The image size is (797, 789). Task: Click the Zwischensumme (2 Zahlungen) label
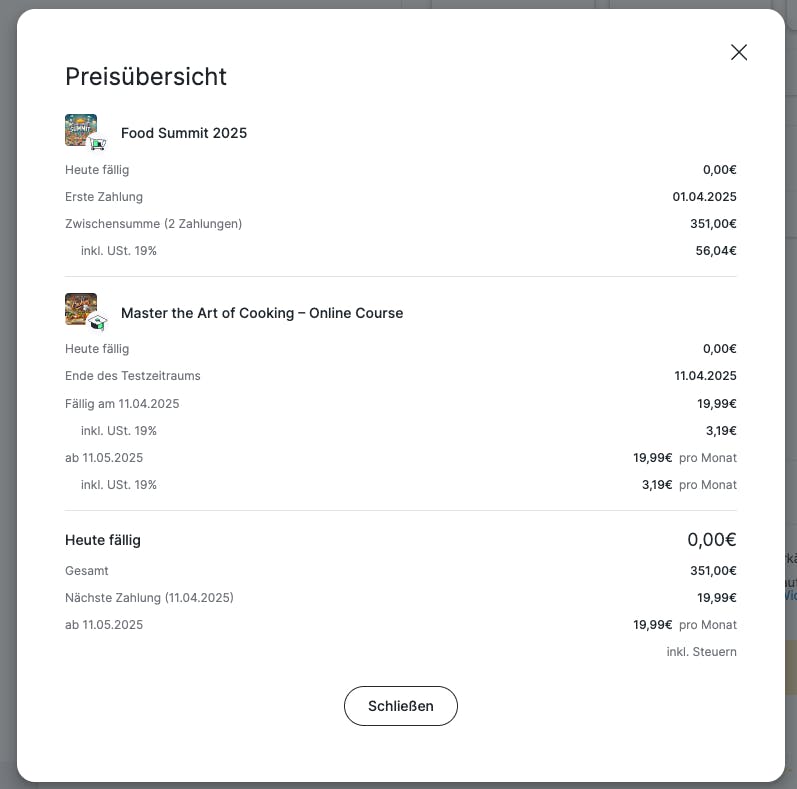pos(153,224)
